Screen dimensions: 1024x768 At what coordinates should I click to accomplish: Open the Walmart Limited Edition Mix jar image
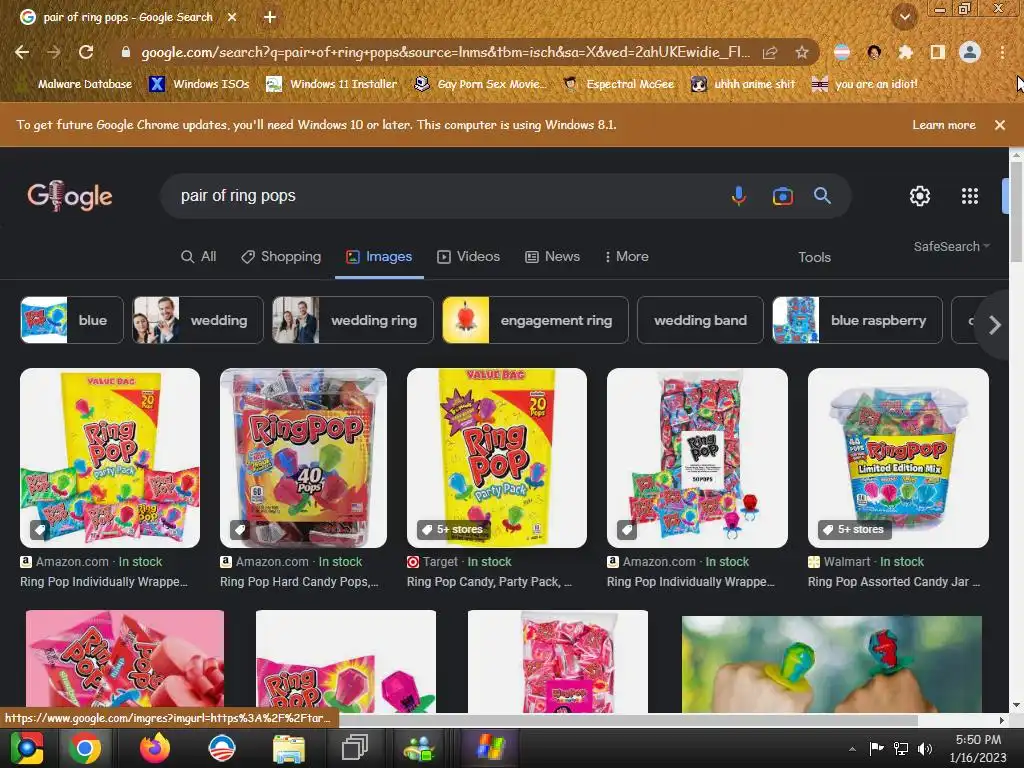pos(898,458)
